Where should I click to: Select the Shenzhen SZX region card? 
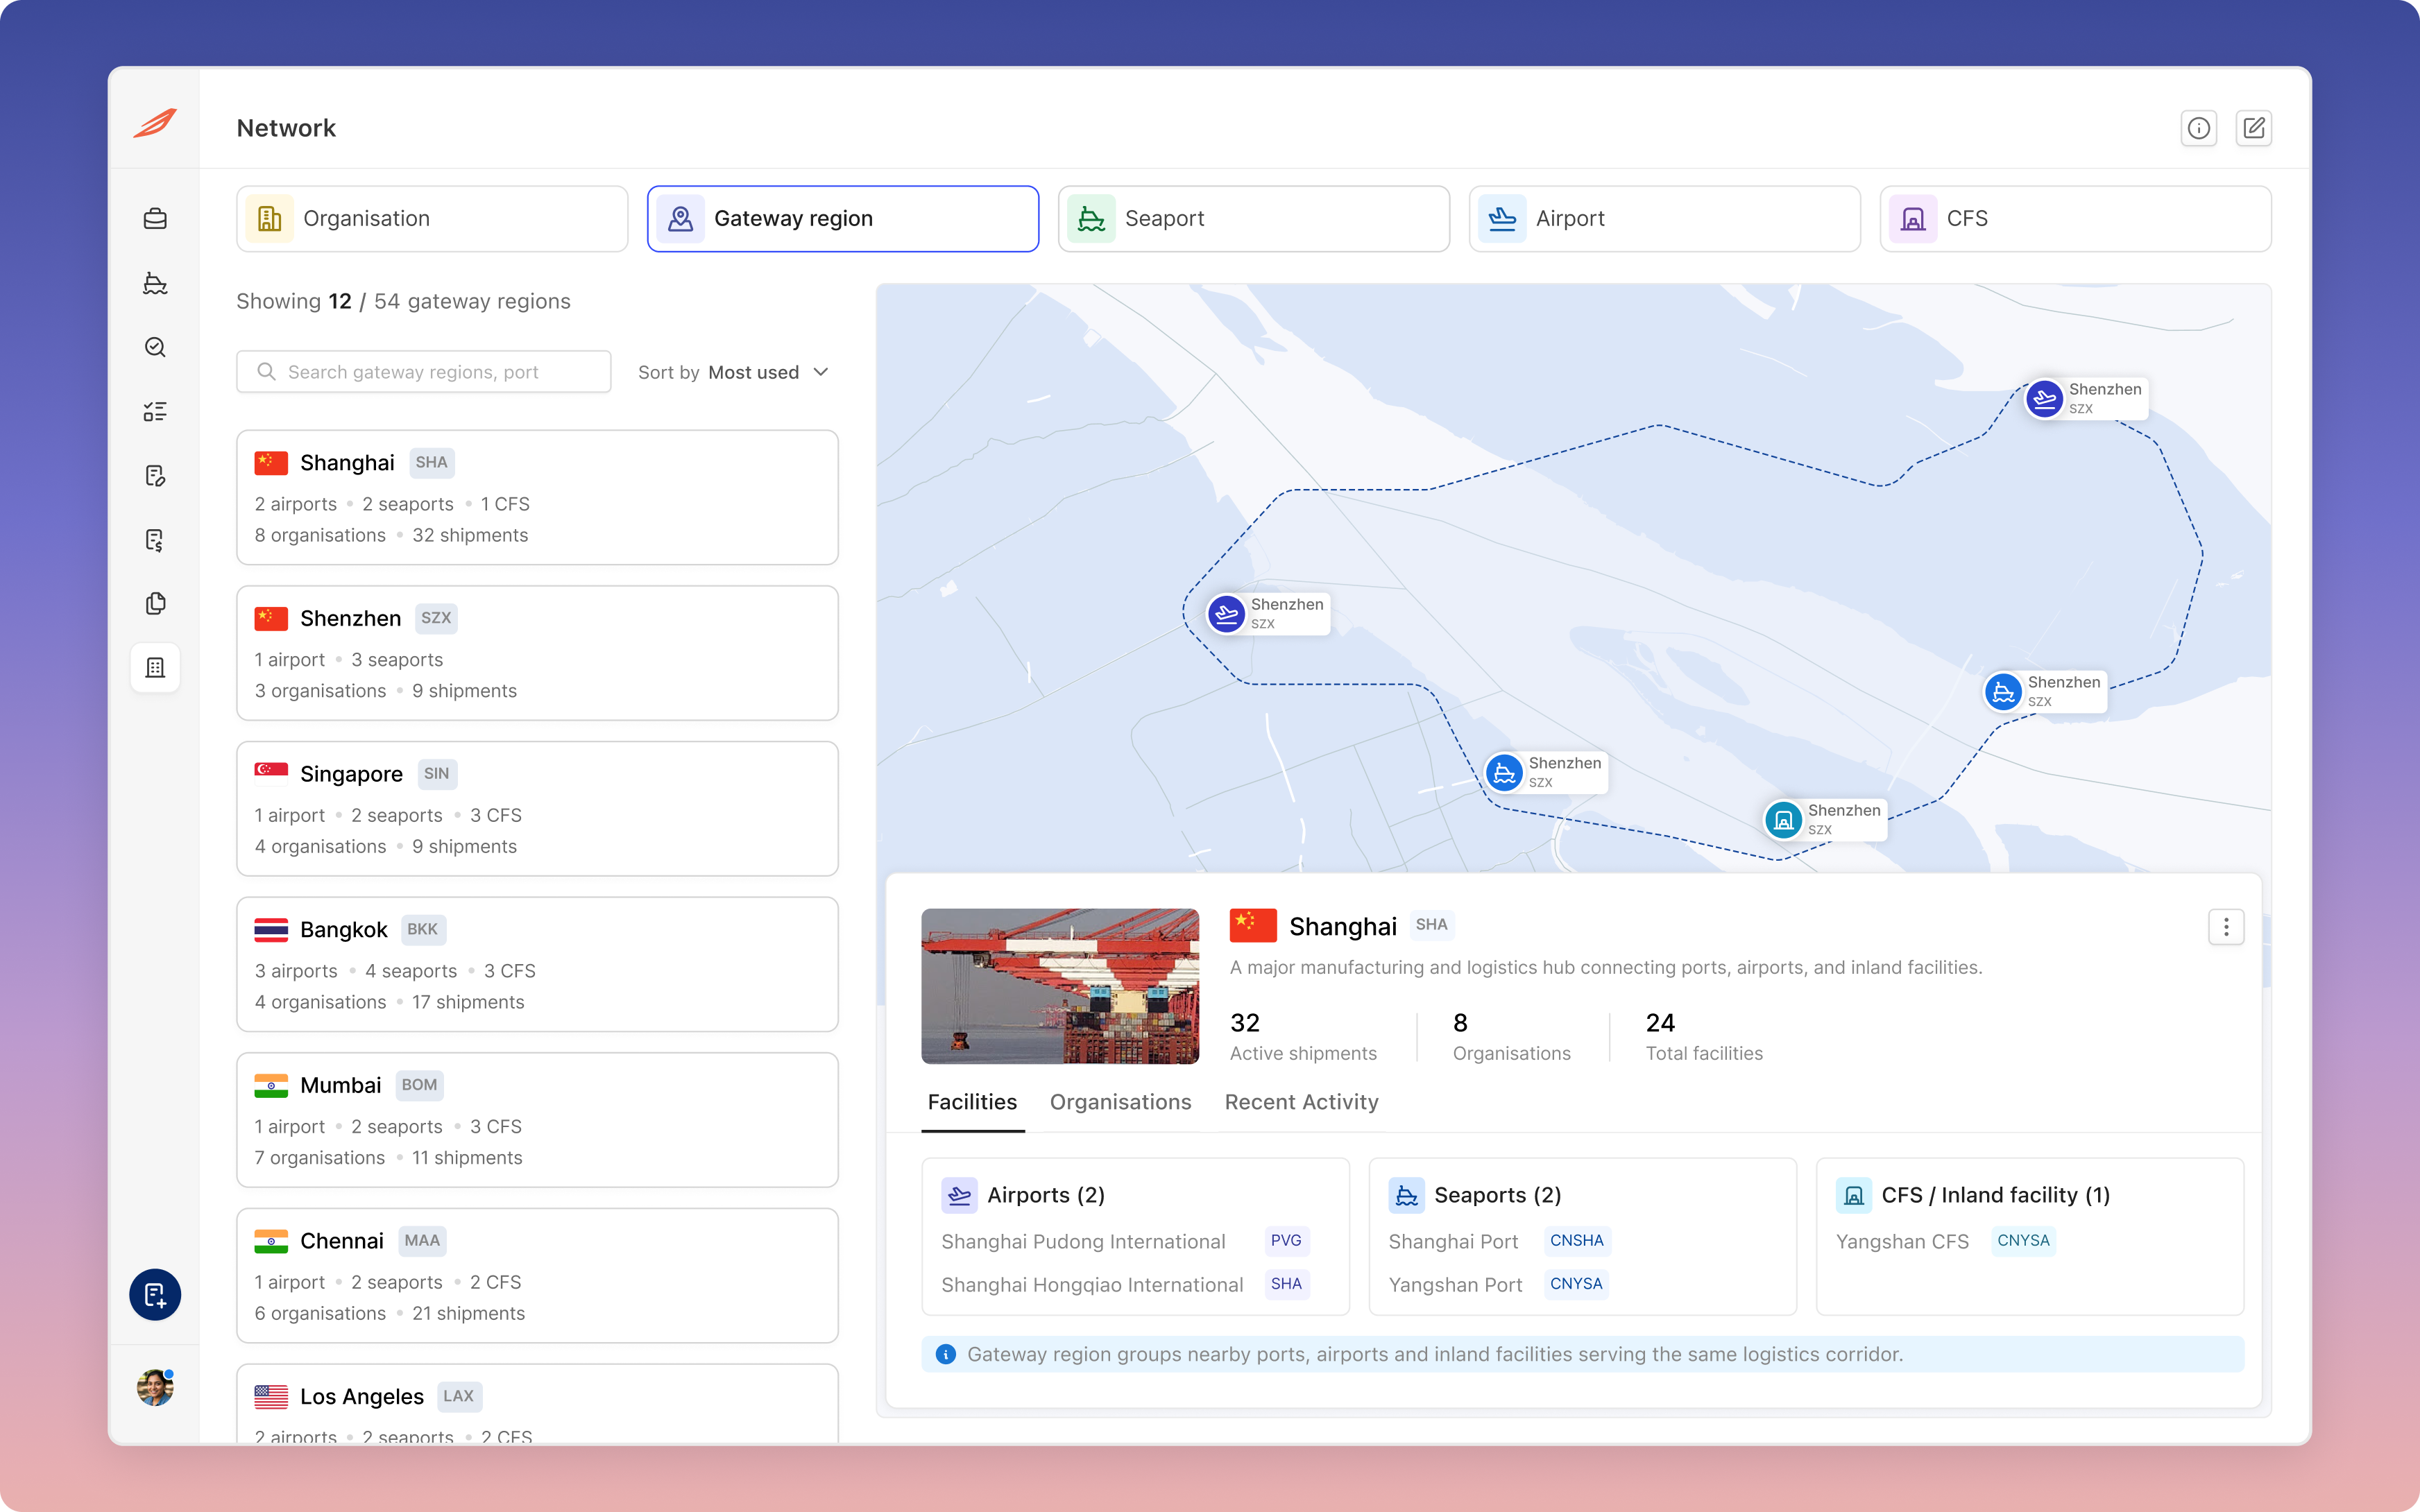pos(537,653)
